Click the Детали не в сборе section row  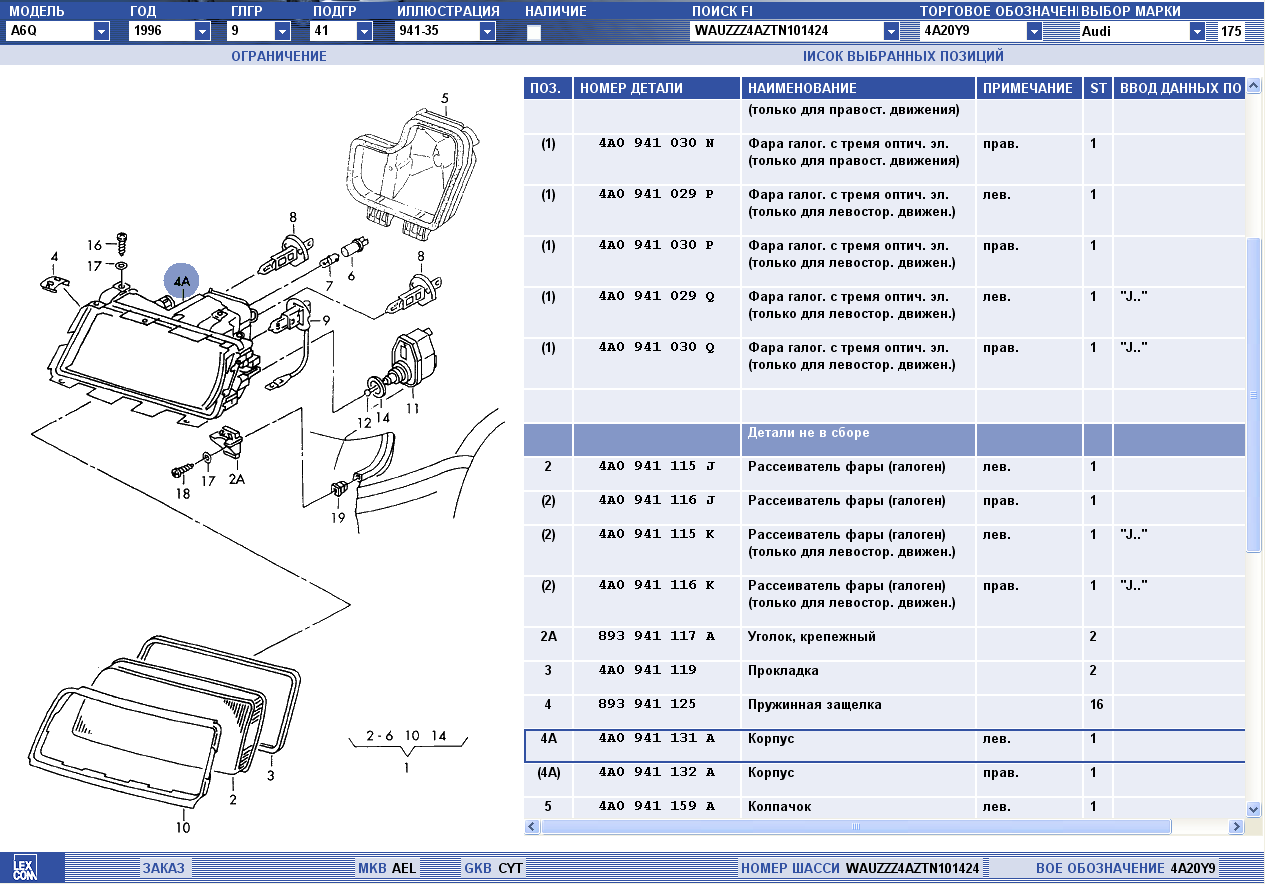coord(885,439)
